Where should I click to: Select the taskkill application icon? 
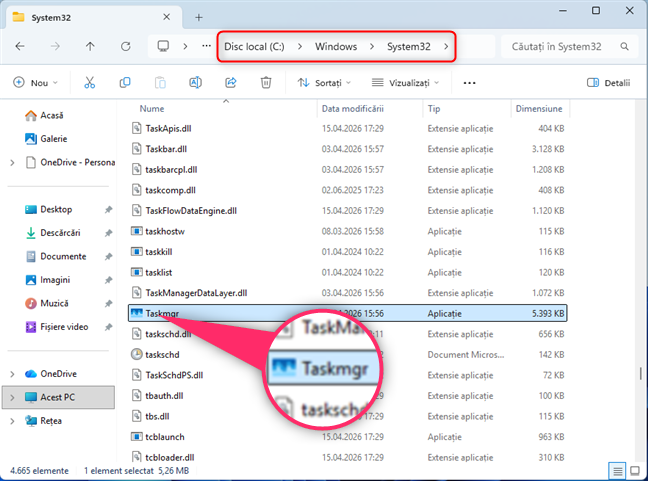tap(136, 252)
